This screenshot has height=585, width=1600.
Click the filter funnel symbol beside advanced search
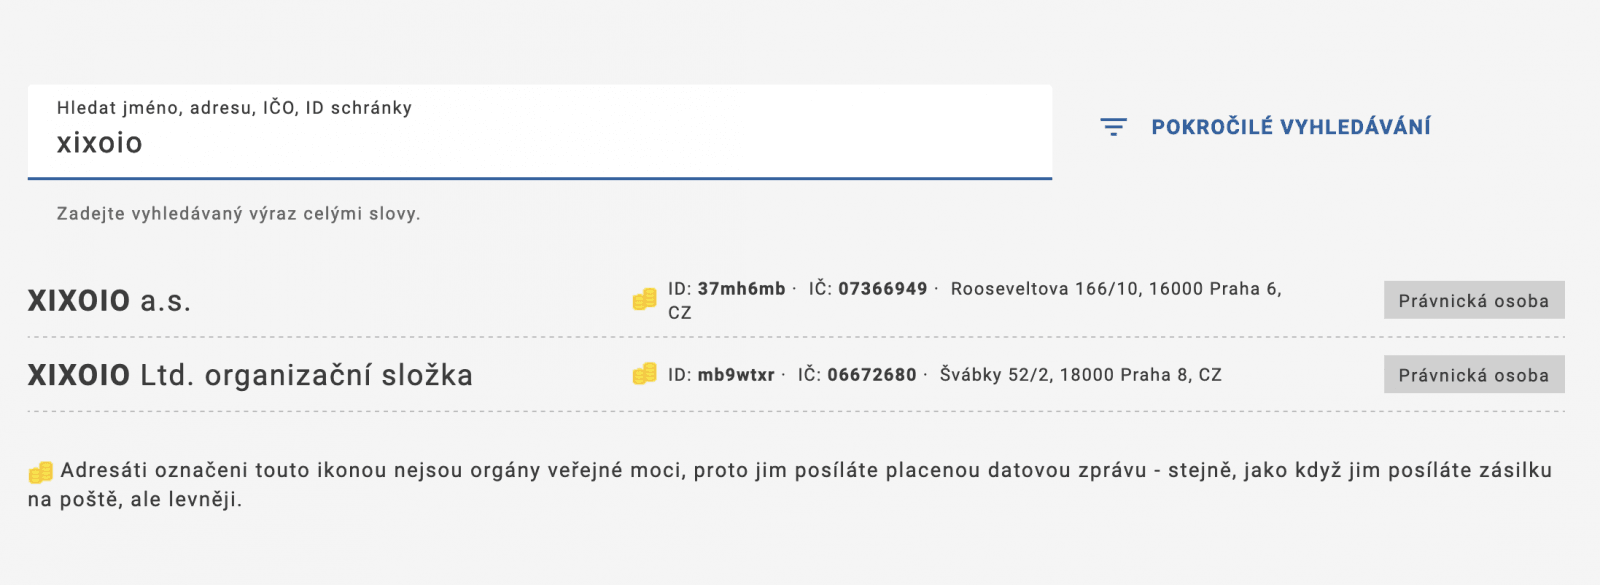[1114, 126]
